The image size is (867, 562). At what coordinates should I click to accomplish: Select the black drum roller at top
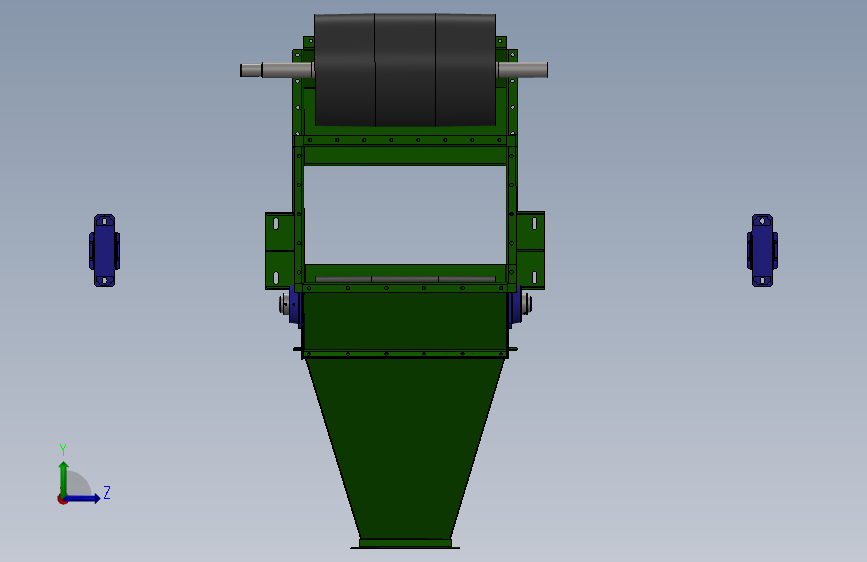pos(405,70)
